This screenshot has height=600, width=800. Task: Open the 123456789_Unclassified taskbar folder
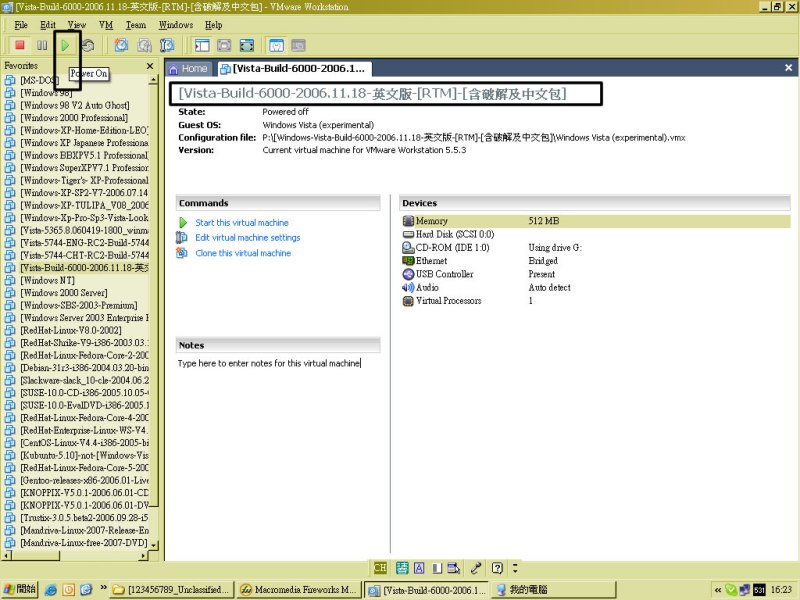pos(171,590)
